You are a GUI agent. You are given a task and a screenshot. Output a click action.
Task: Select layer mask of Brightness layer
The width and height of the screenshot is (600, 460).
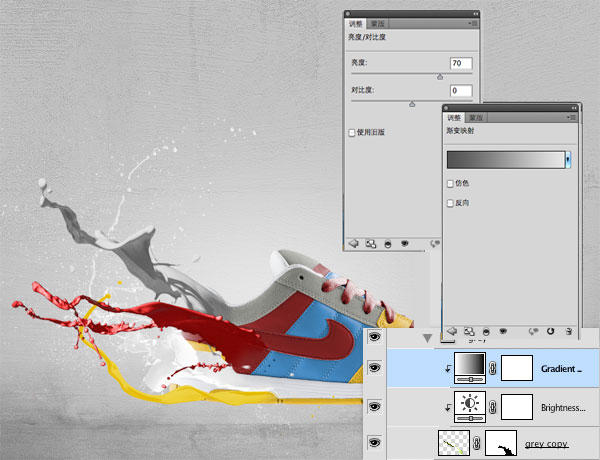(517, 407)
